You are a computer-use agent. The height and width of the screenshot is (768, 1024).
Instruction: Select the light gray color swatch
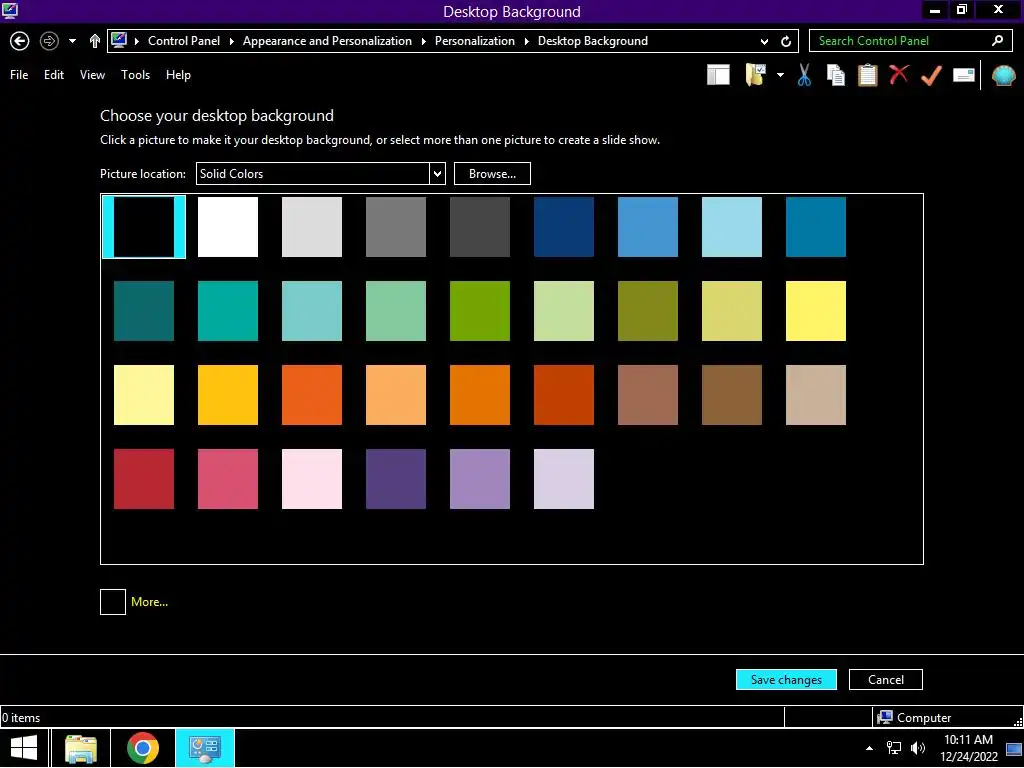coord(312,227)
